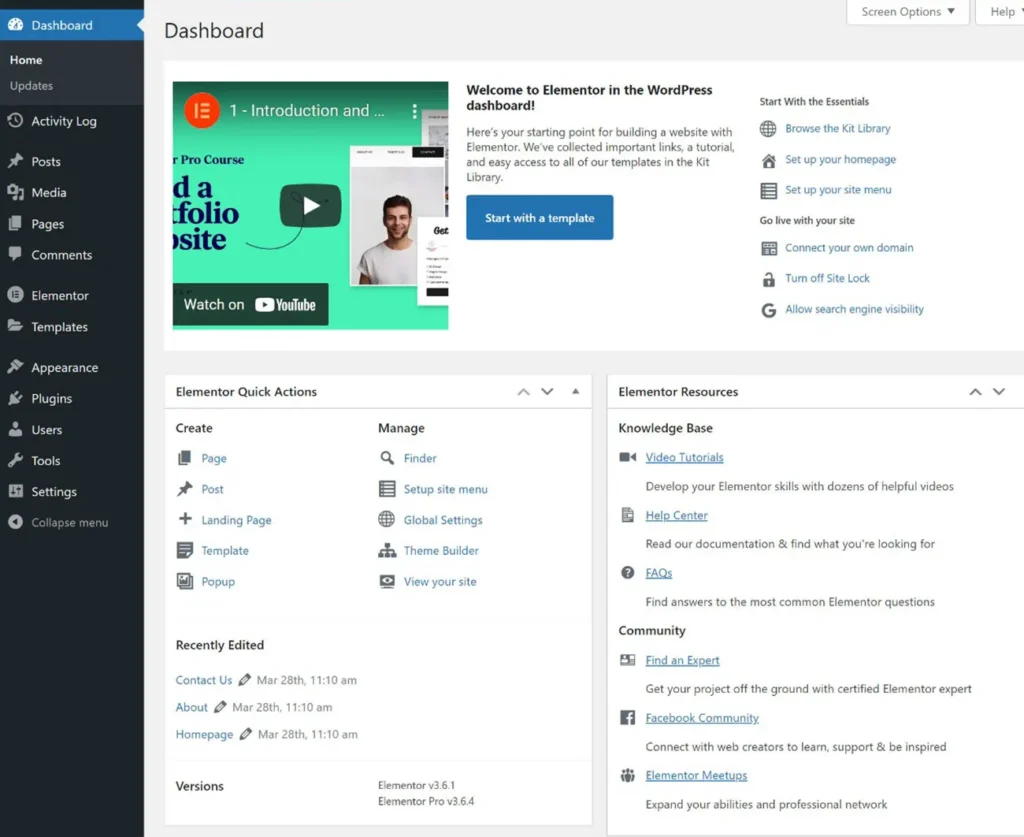Click the Elementor logo icon in sidebar
This screenshot has width=1024, height=837.
[16, 295]
